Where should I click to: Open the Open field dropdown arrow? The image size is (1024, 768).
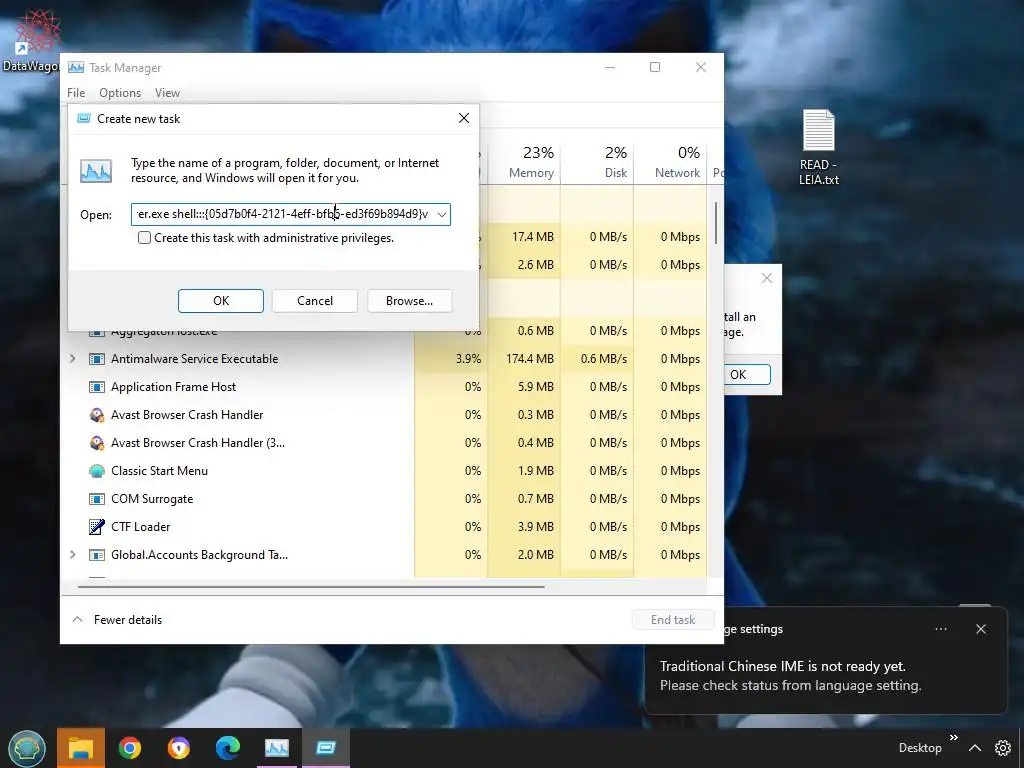point(441,214)
